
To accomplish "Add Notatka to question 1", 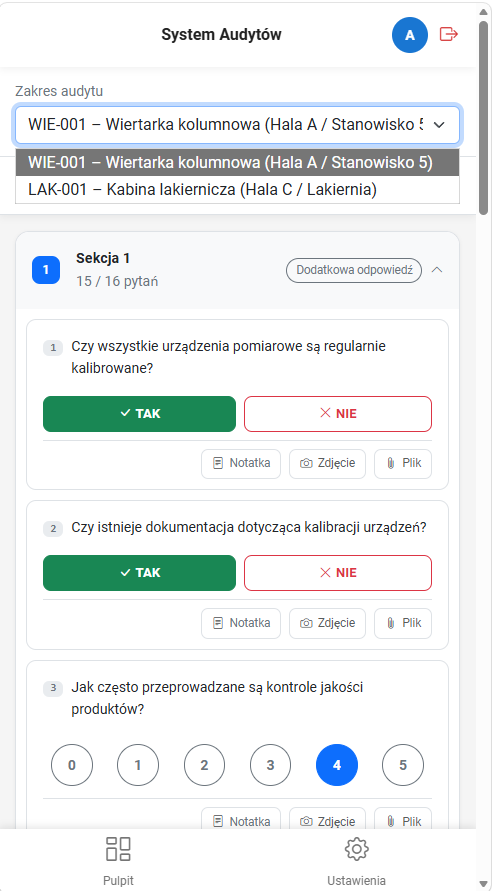I will (x=241, y=464).
